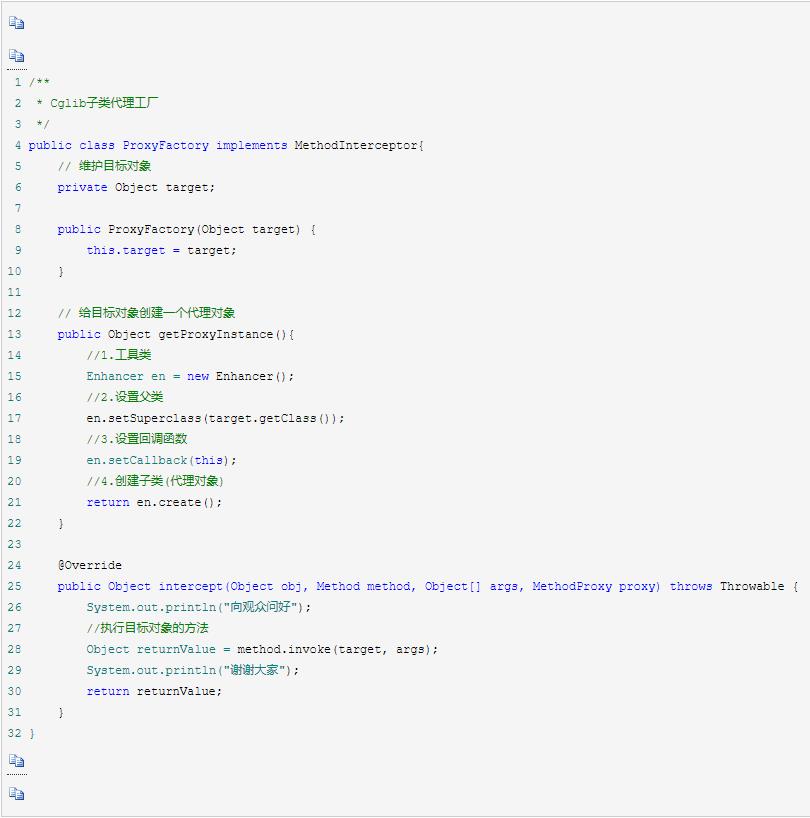Click the constructor 'ProxyFactory(Object target)' text
The height and width of the screenshot is (818, 810).
(204, 229)
